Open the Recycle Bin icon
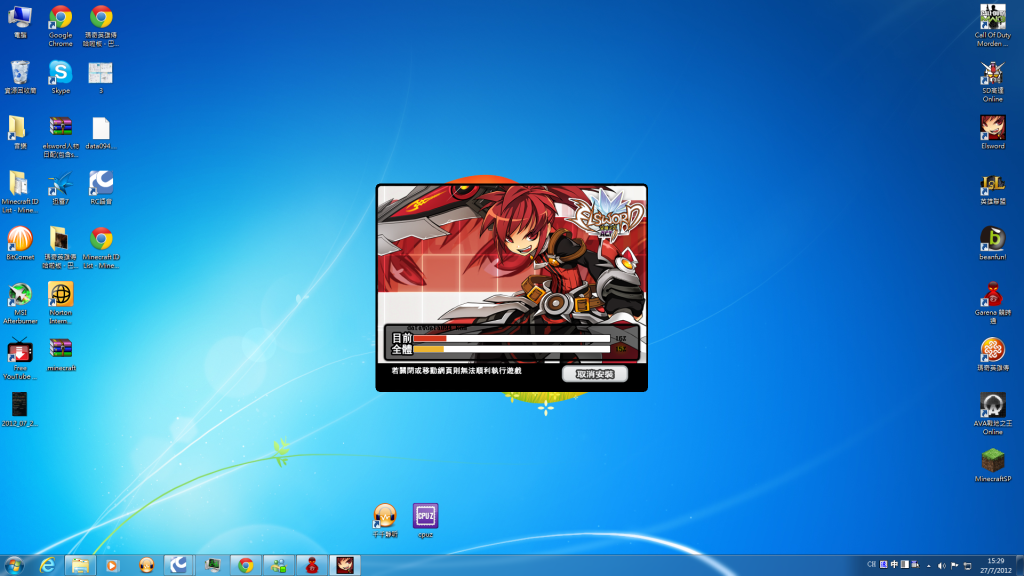Viewport: 1024px width, 576px height. click(20, 74)
